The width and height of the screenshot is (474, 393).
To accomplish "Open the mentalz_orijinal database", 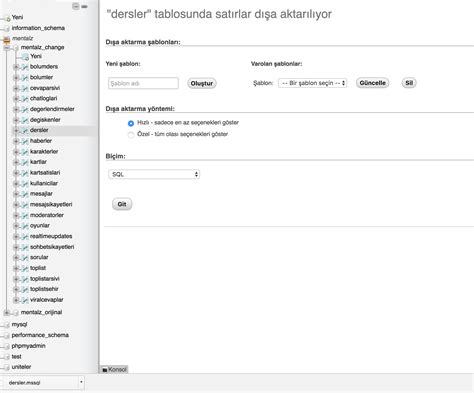I will pos(41,313).
